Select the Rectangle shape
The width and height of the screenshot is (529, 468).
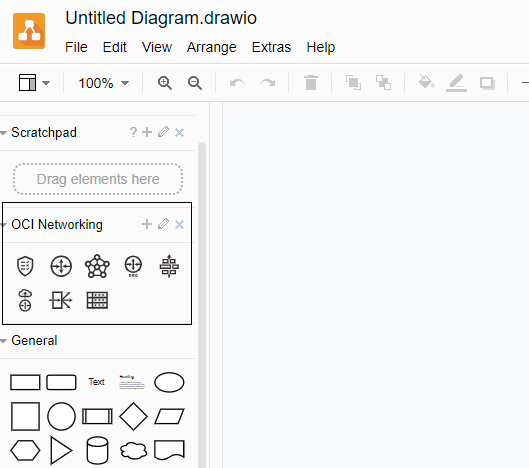[25, 382]
